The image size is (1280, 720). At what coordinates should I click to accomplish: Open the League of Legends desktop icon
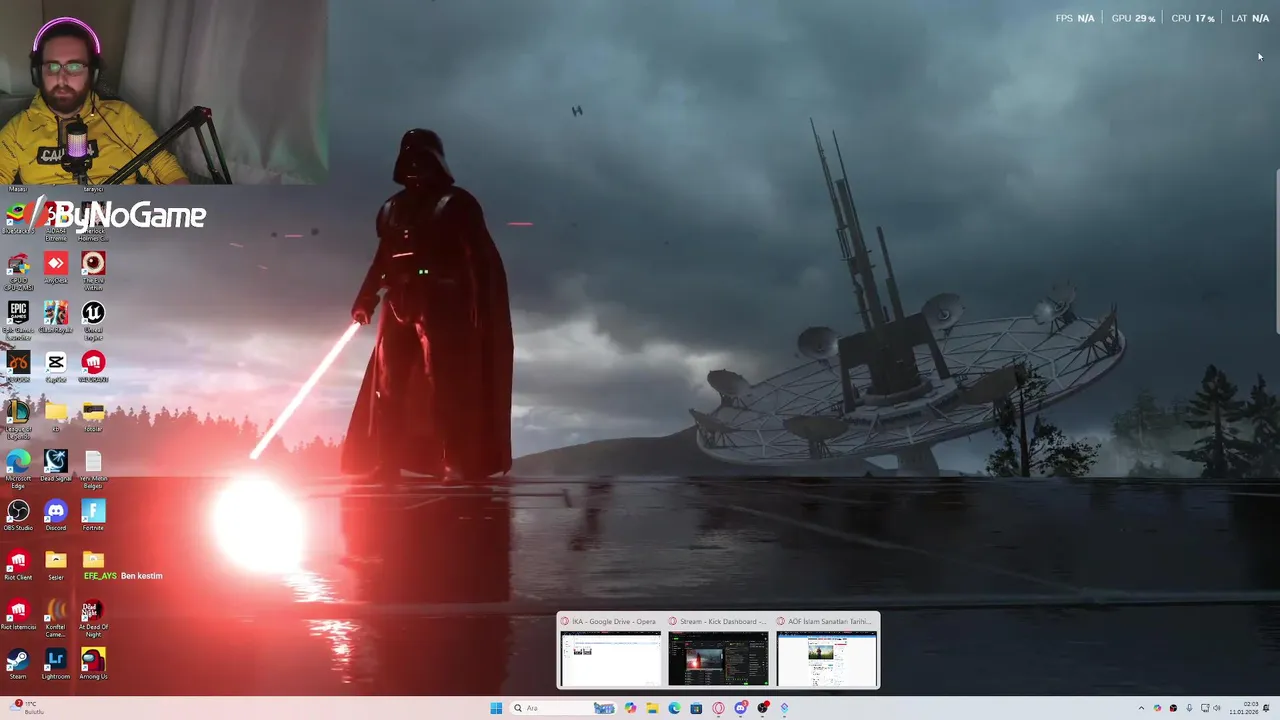(18, 418)
